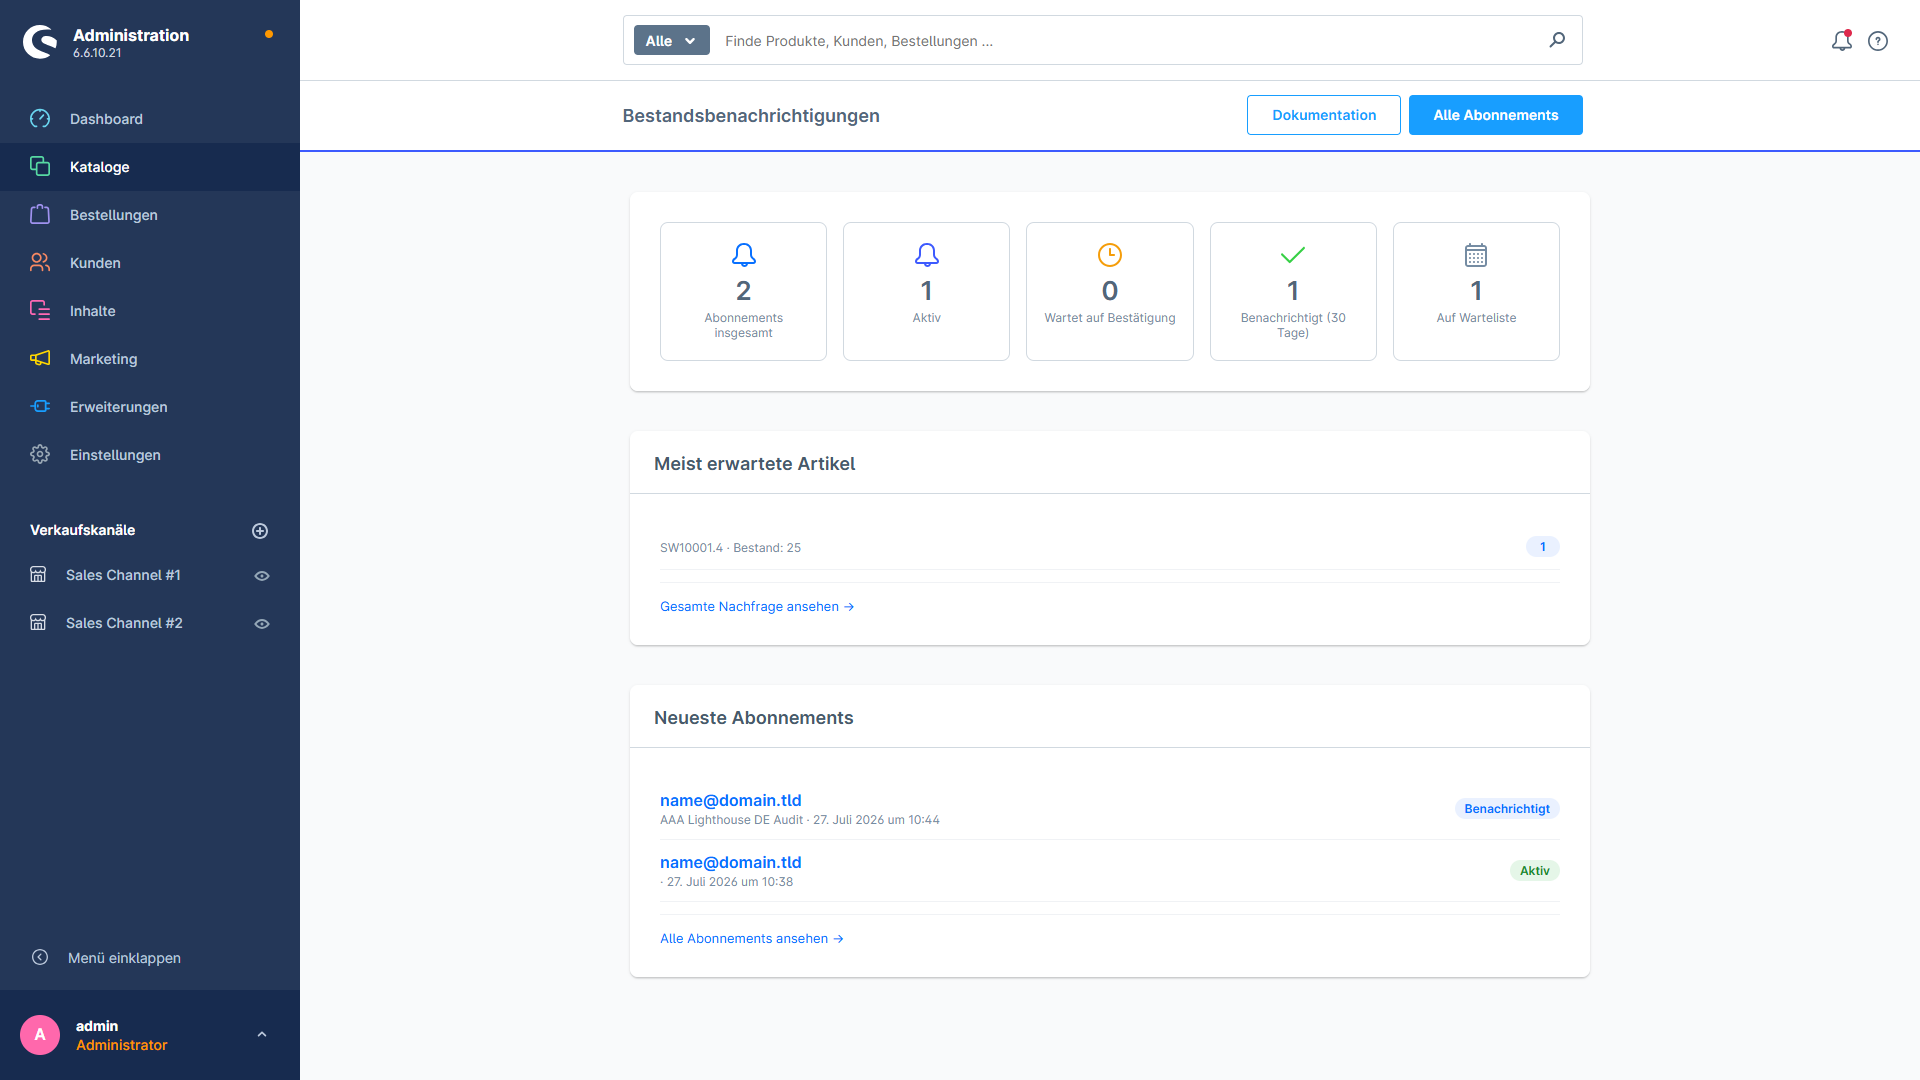This screenshot has width=1920, height=1080.
Task: Open the Alle search filter dropdown
Action: (671, 41)
